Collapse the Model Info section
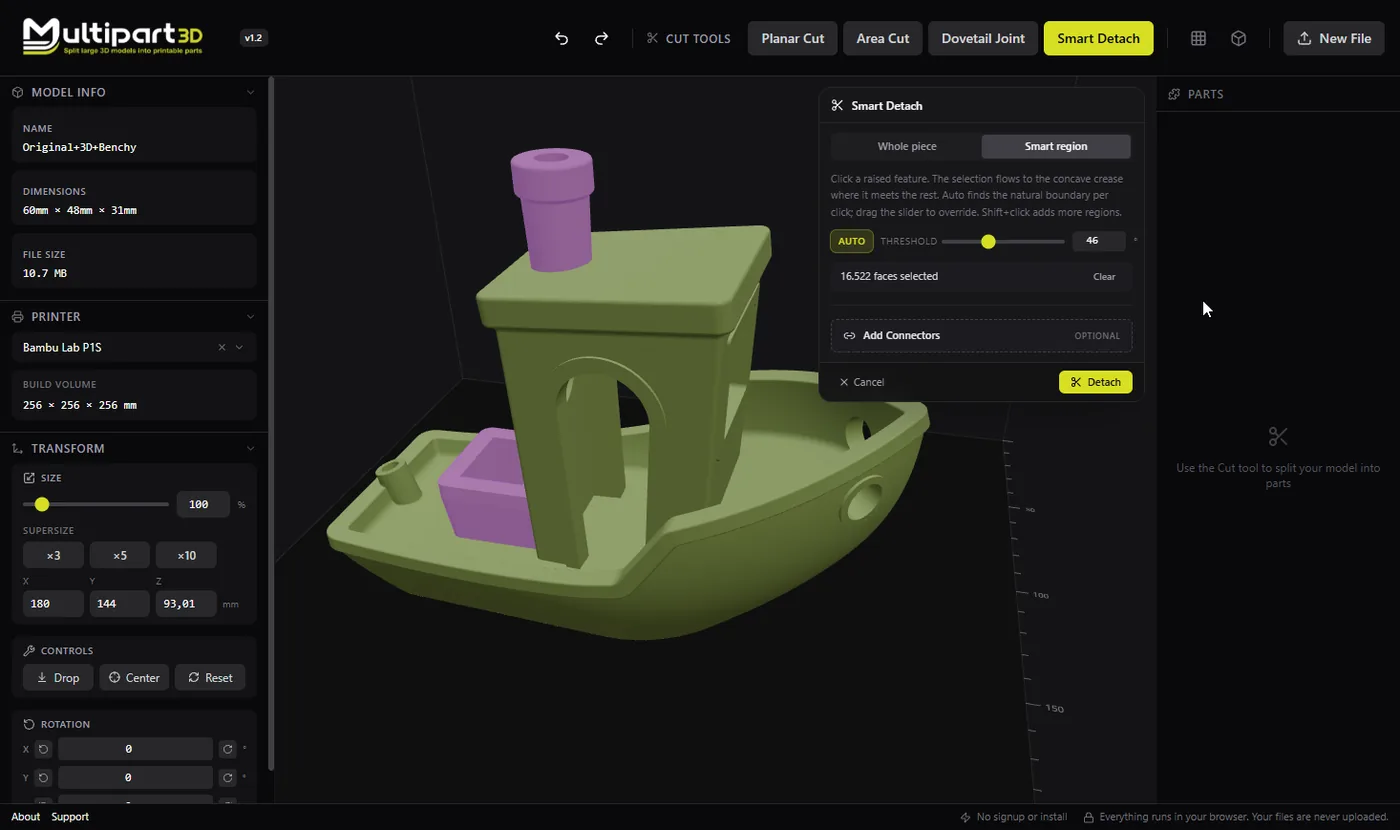1400x830 pixels. coord(250,92)
